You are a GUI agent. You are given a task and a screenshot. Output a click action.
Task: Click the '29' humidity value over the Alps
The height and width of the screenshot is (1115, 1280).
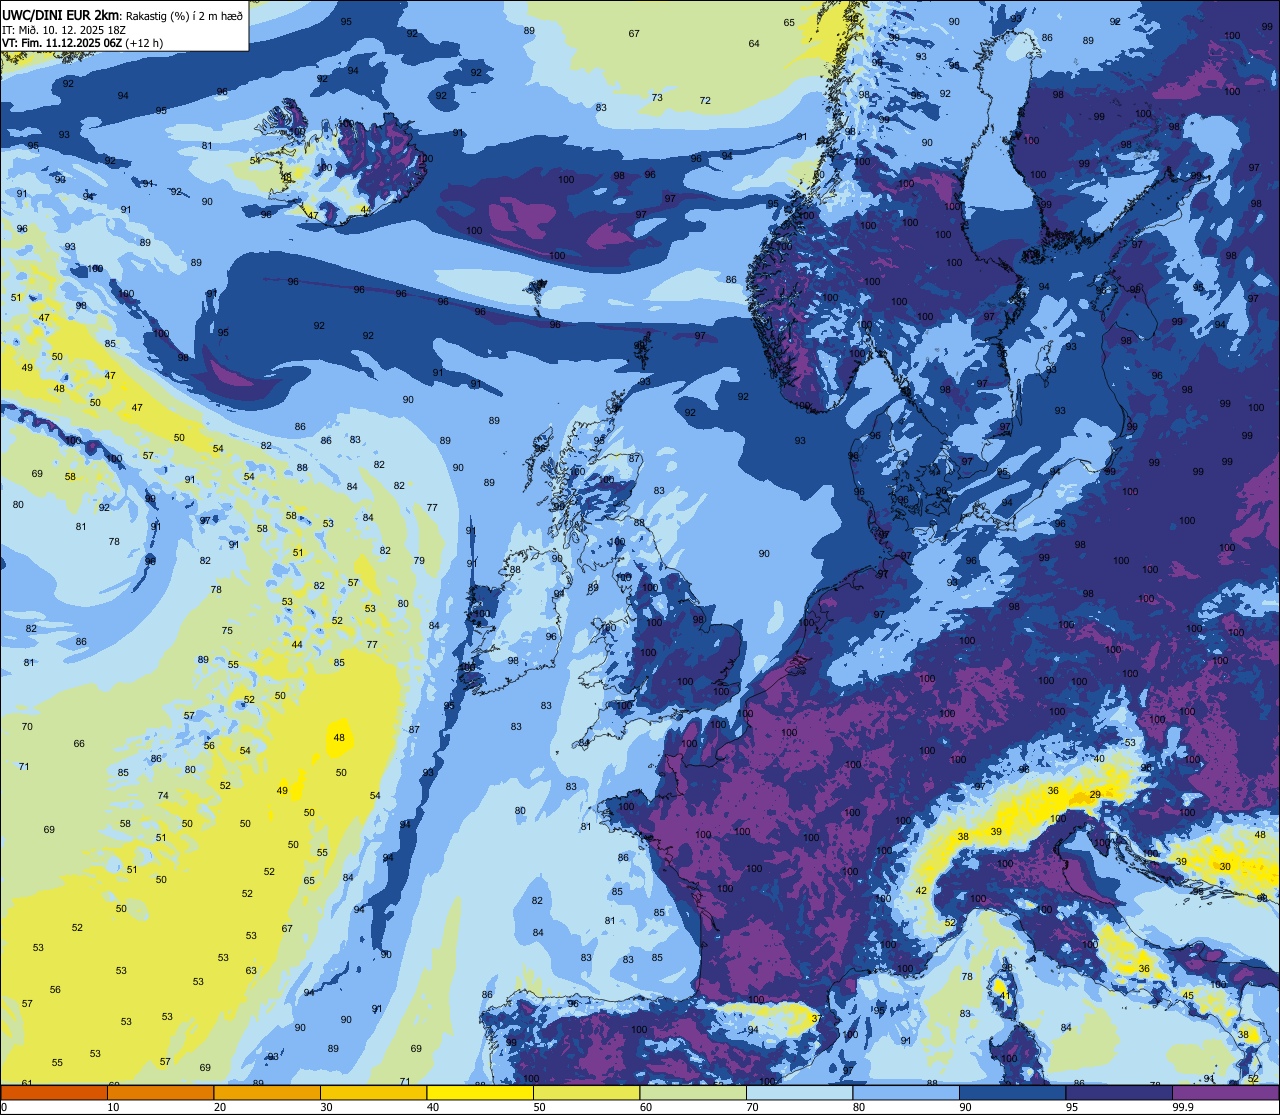pyautogui.click(x=1095, y=794)
